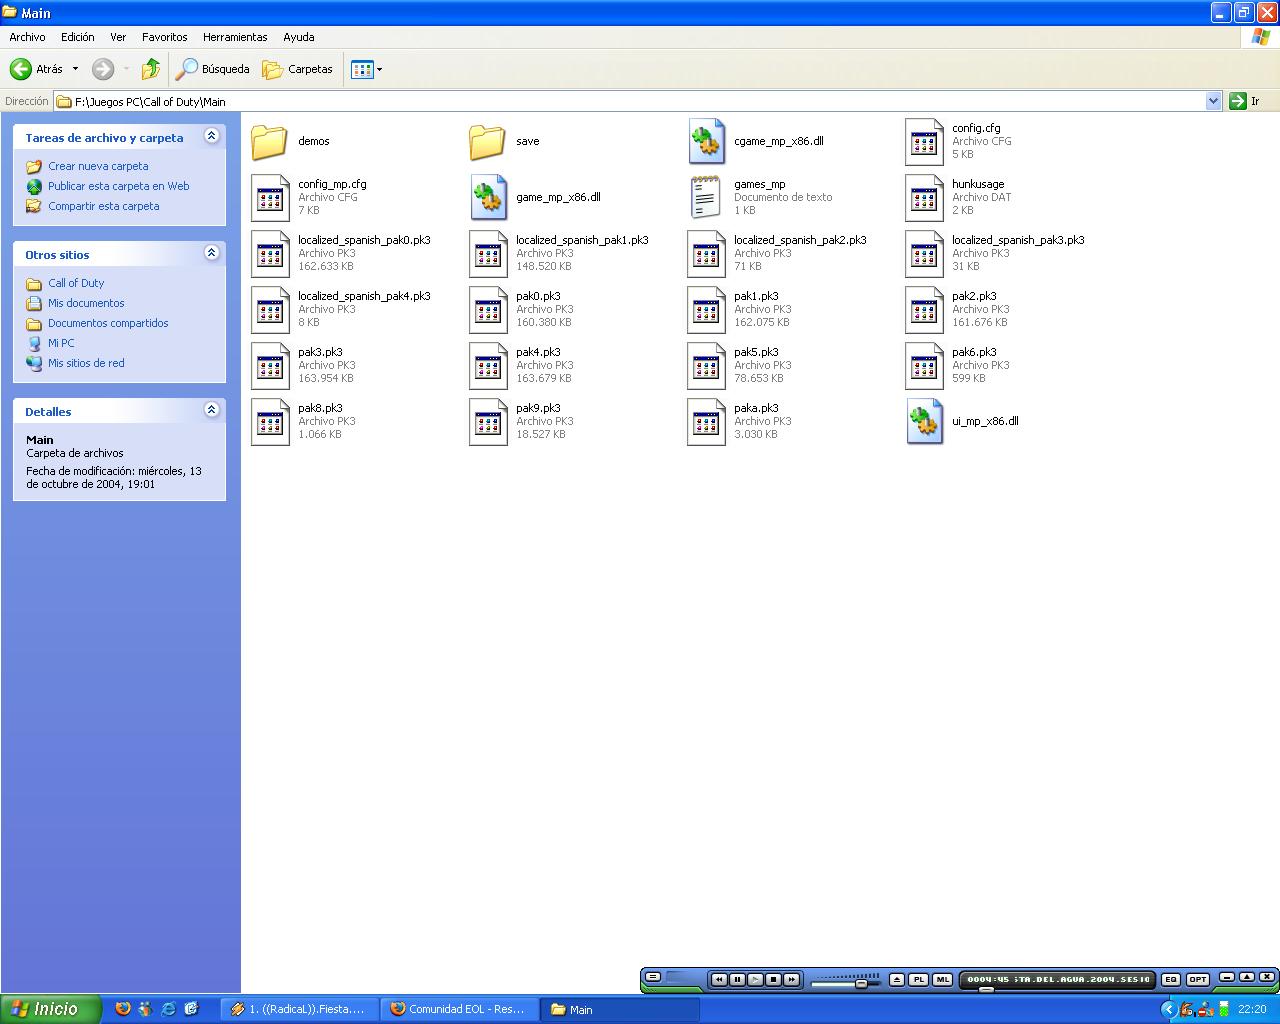1280x1024 pixels.
Task: Select the pak5.pk3 file icon
Action: tap(706, 366)
